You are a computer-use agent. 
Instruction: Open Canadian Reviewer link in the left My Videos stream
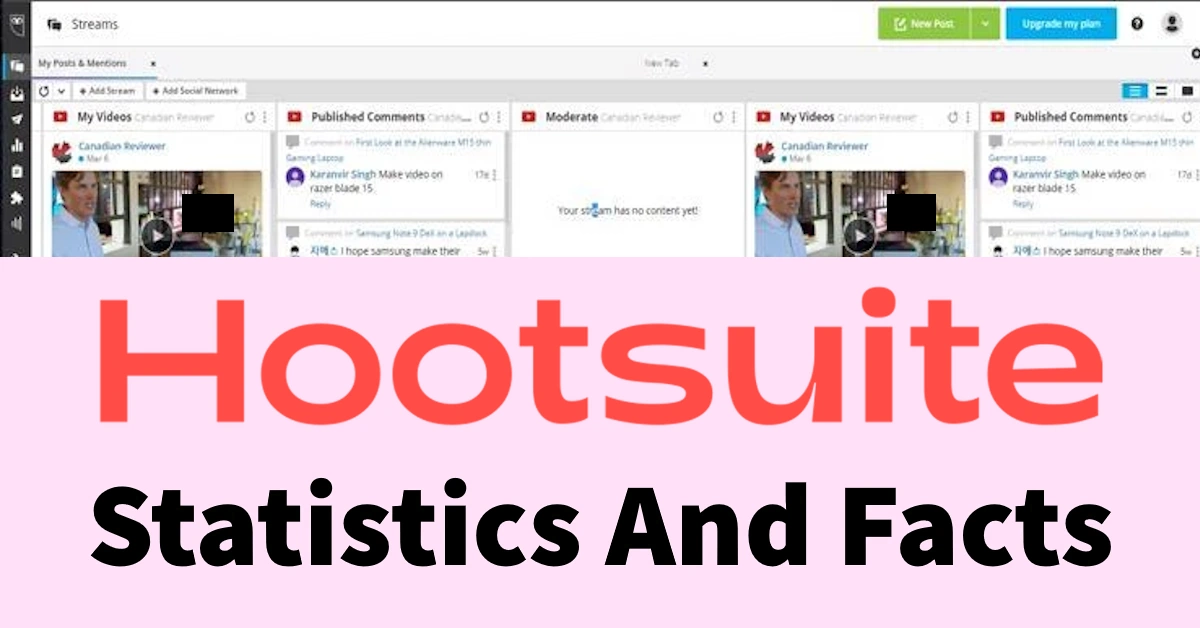click(x=122, y=146)
